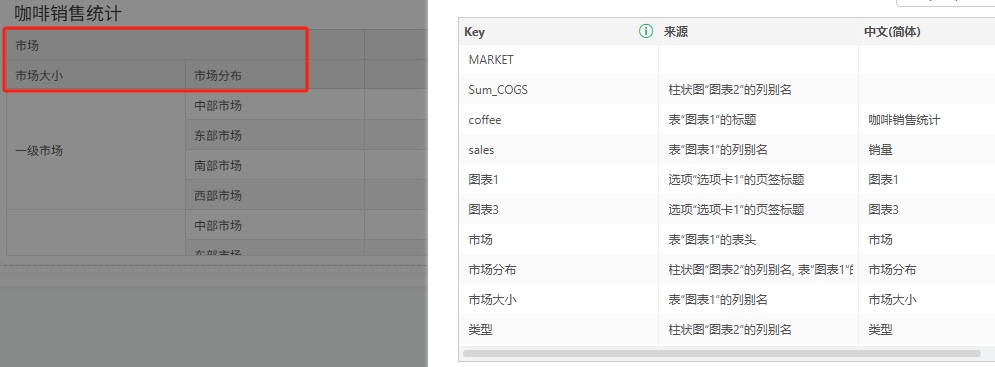Screen dimensions: 995x367
Task: Click the empty Chinese translation for Sum_COGS
Action: (x=926, y=90)
